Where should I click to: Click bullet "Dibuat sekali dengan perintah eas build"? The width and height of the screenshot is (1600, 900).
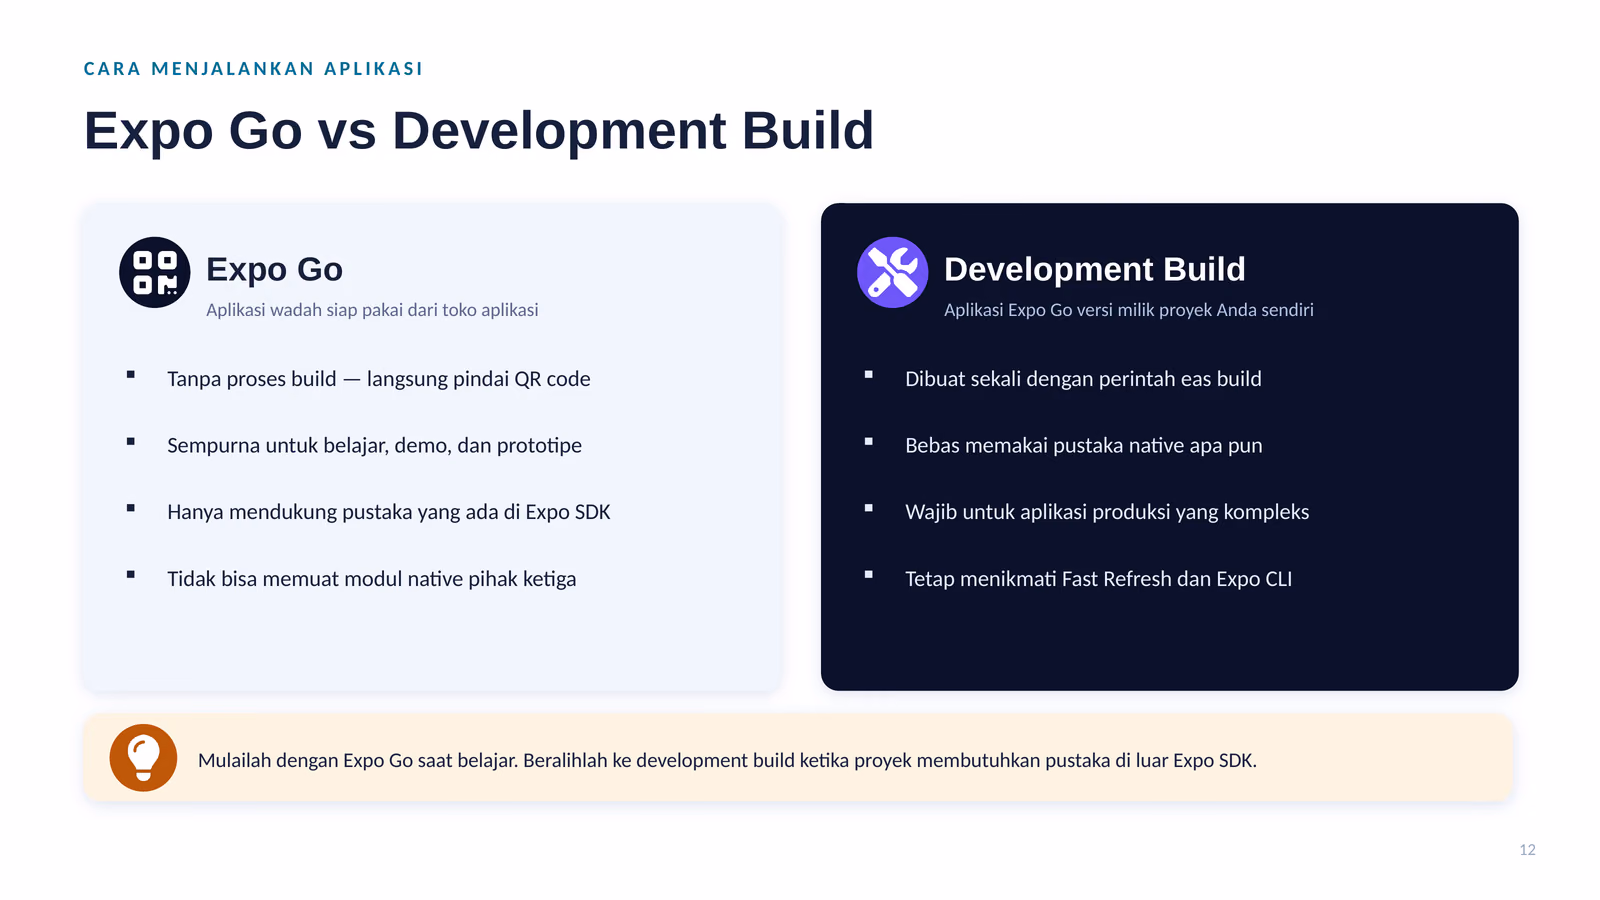tap(1083, 379)
